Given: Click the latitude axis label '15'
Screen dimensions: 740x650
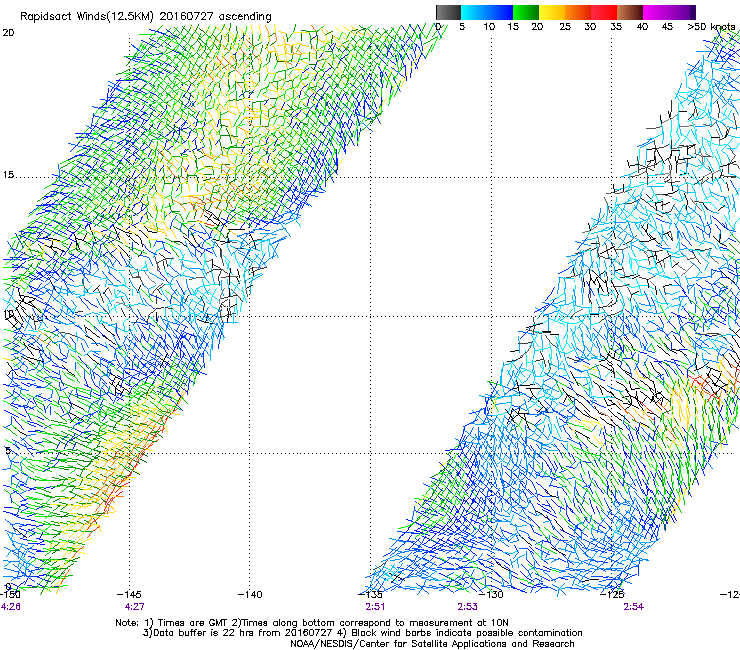Looking at the screenshot, I should coord(8,175).
